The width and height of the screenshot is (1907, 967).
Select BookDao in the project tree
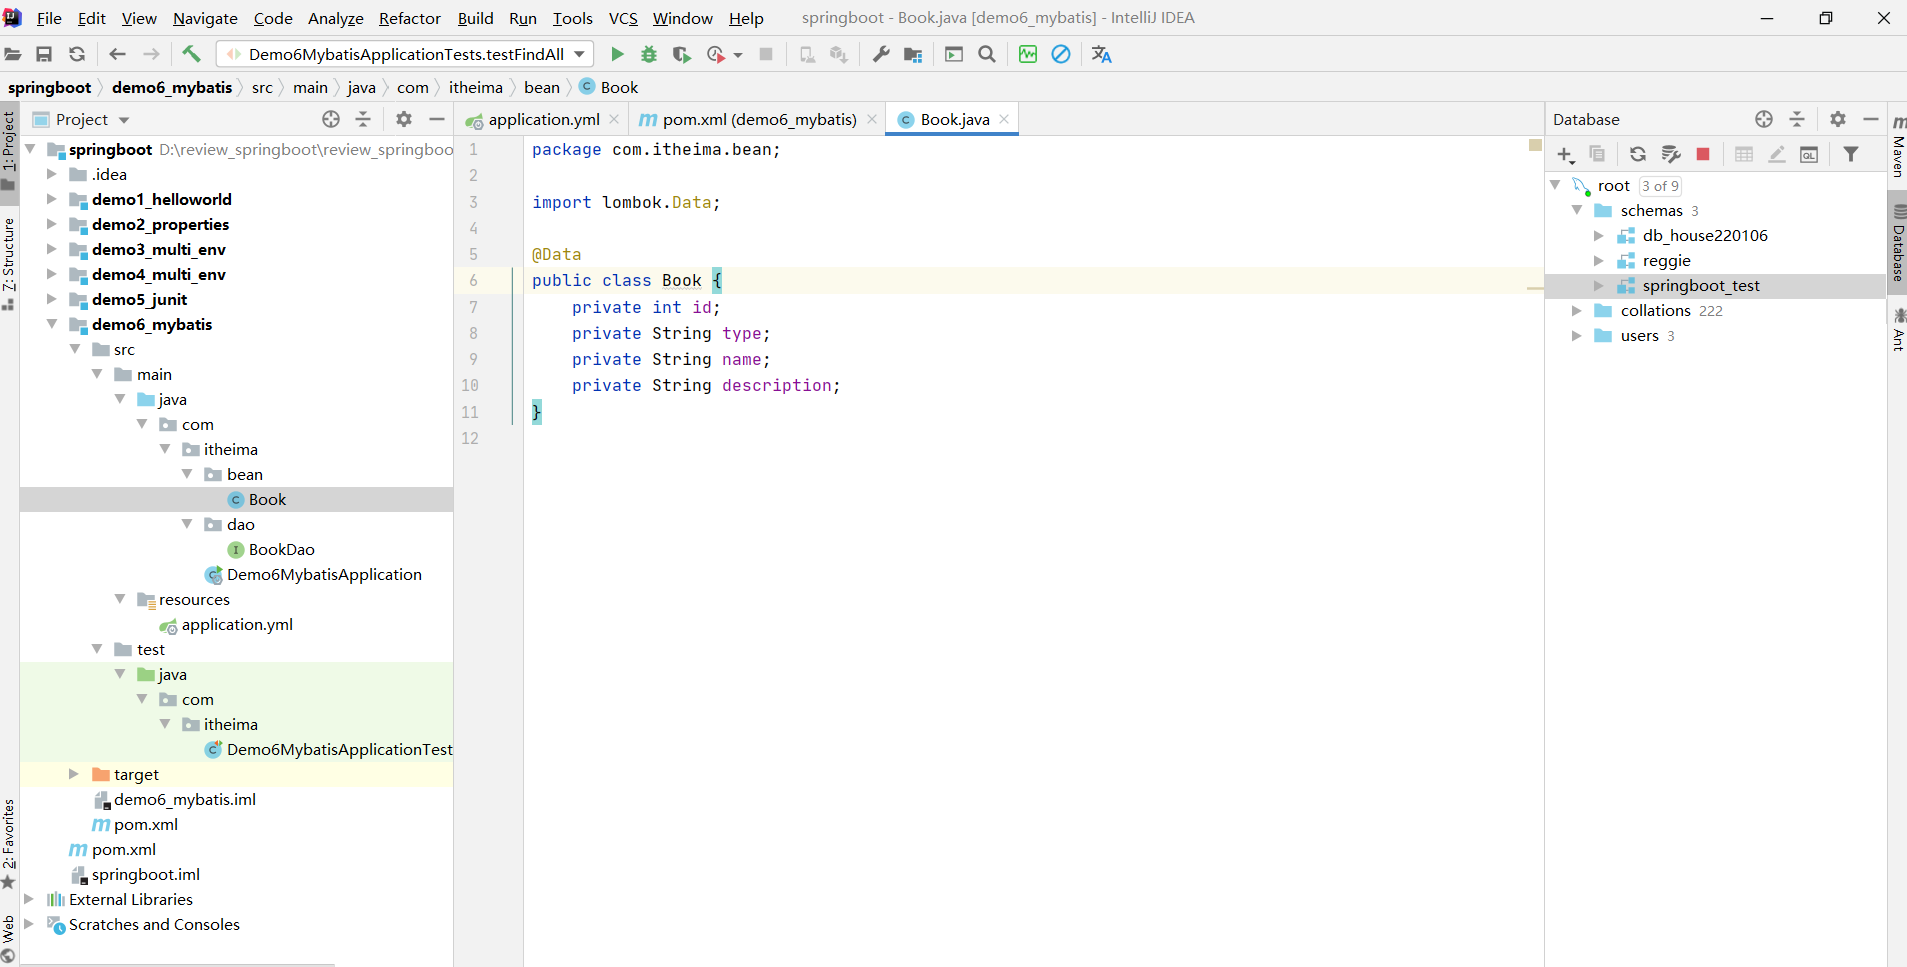(281, 549)
